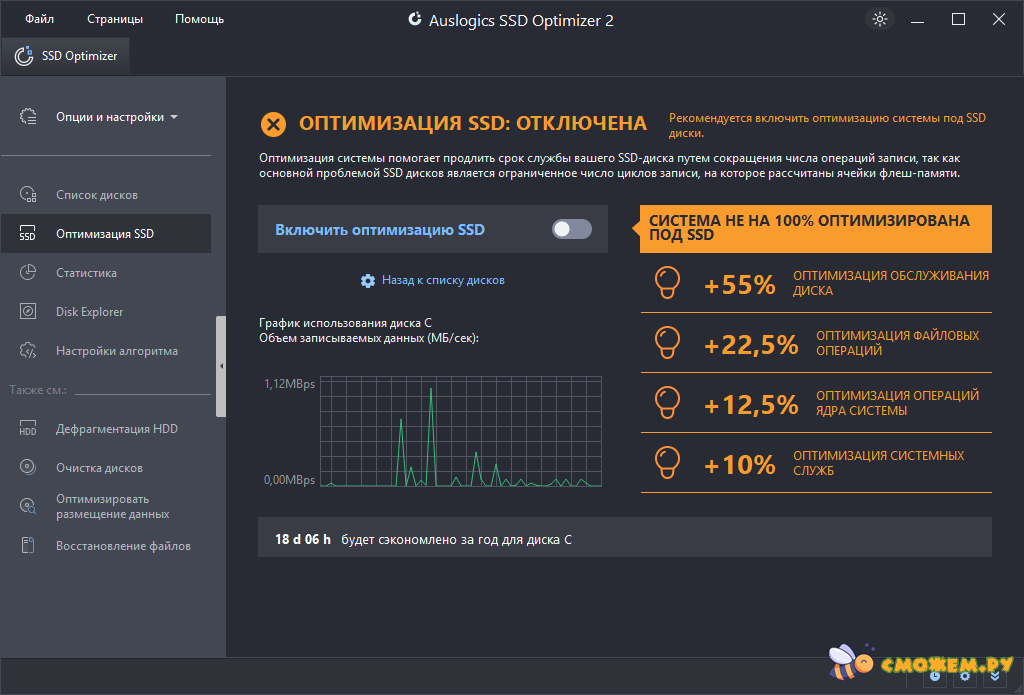This screenshot has height=695, width=1024.
Task: Select the SSD Optimizer tab
Action: pyautogui.click(x=66, y=56)
